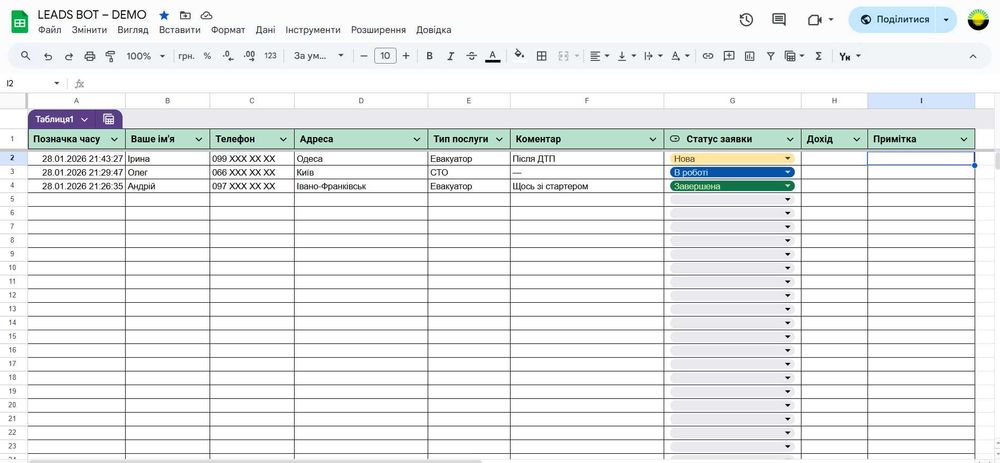The image size is (1000, 463).
Task: Decrease font size with minus button
Action: coord(364,56)
